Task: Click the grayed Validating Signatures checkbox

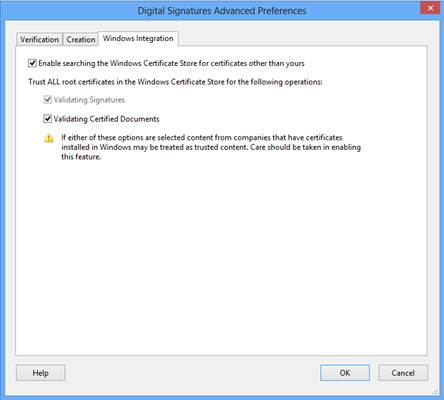Action: [x=48, y=100]
